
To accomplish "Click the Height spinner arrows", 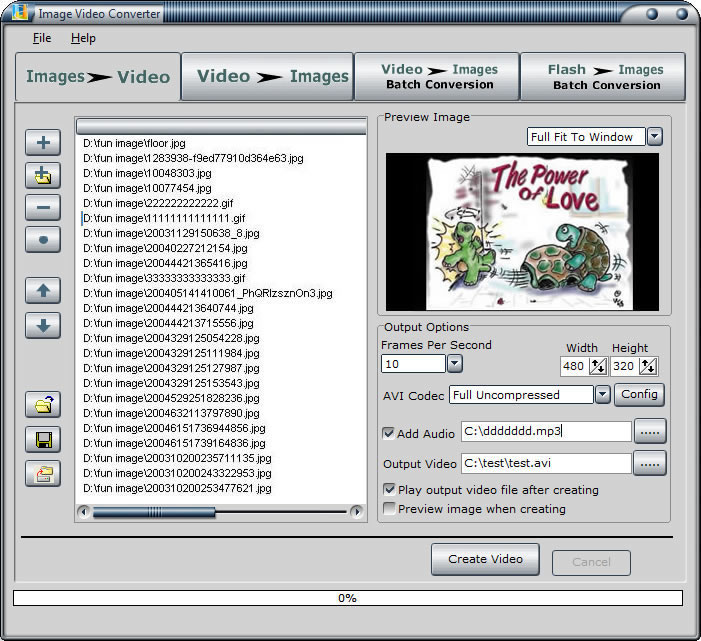I will [x=648, y=366].
